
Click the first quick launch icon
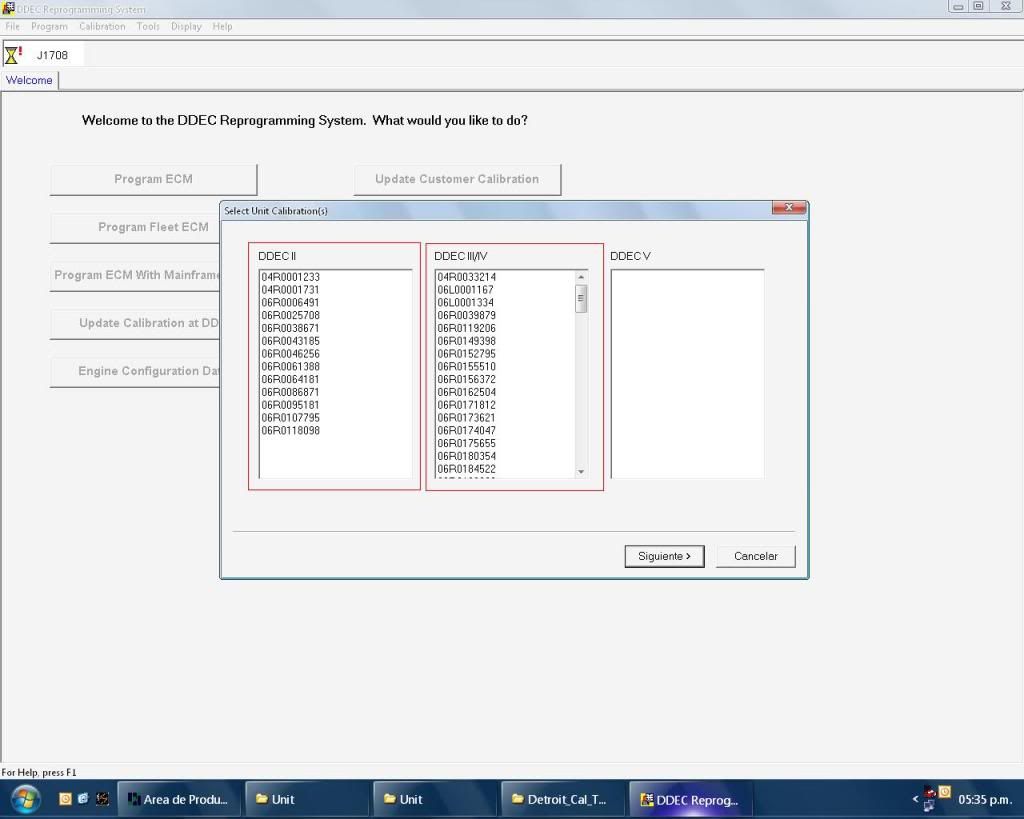click(x=65, y=798)
